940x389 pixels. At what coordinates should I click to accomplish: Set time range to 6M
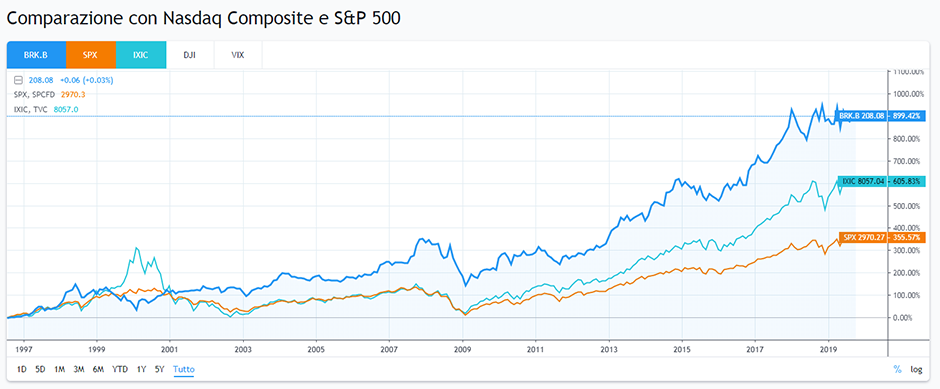(x=98, y=369)
